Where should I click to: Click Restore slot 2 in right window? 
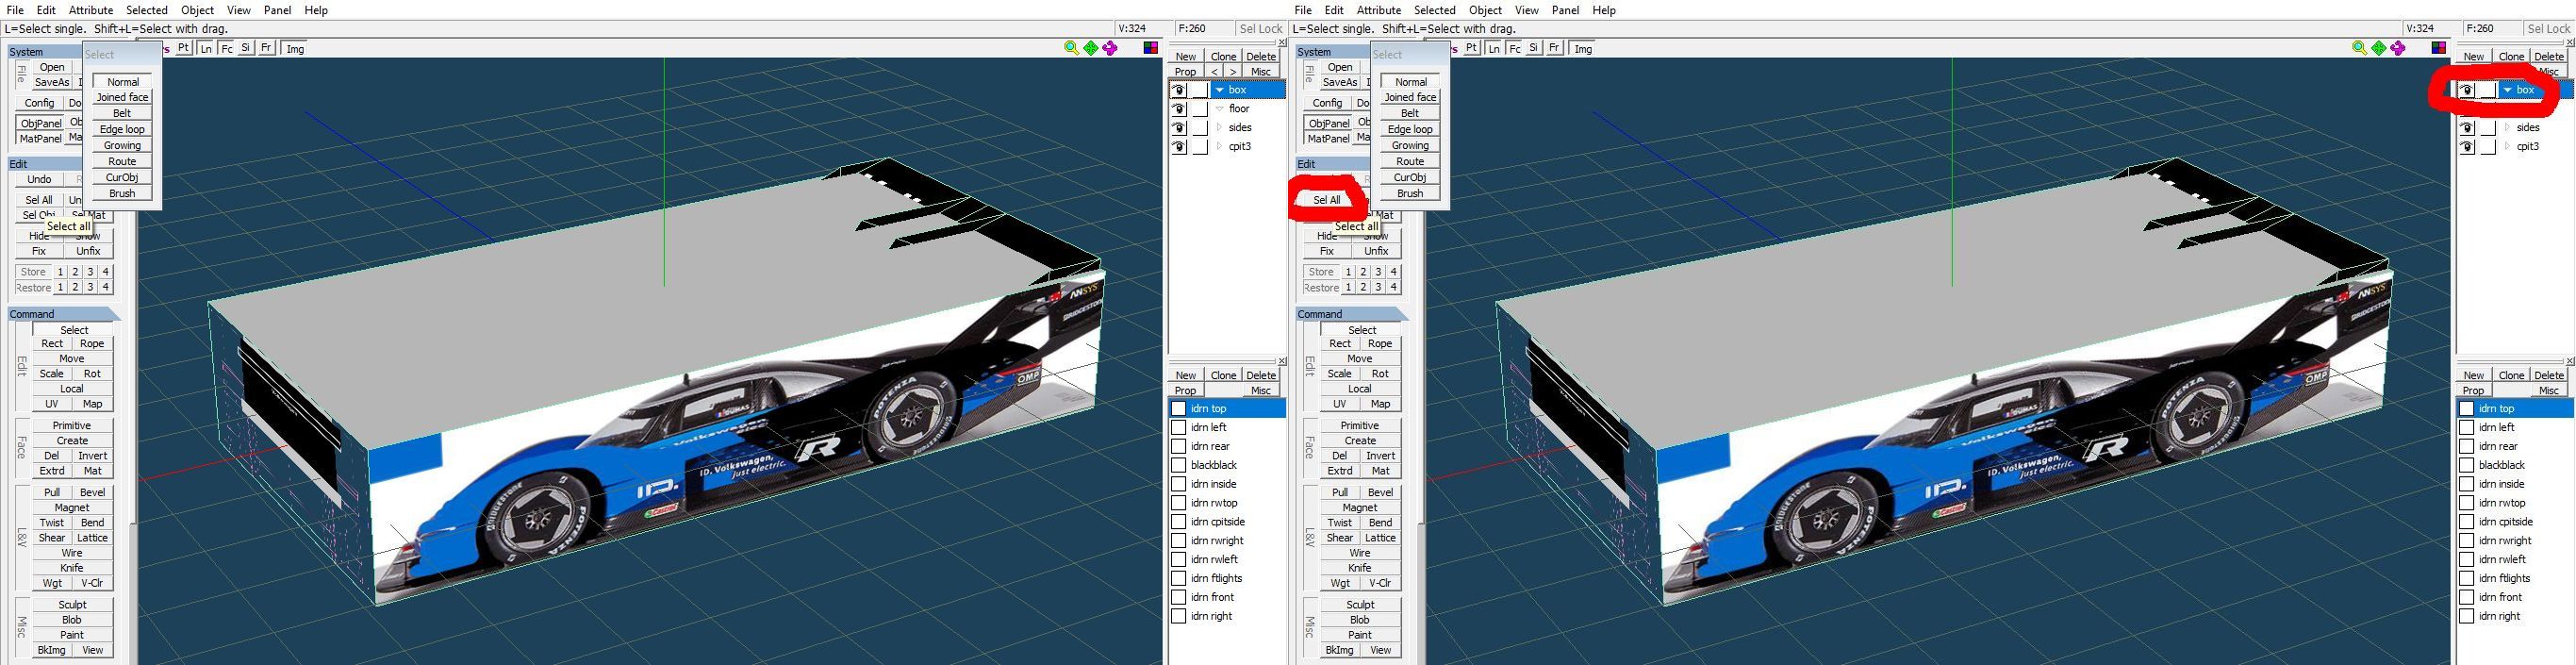pos(1363,288)
